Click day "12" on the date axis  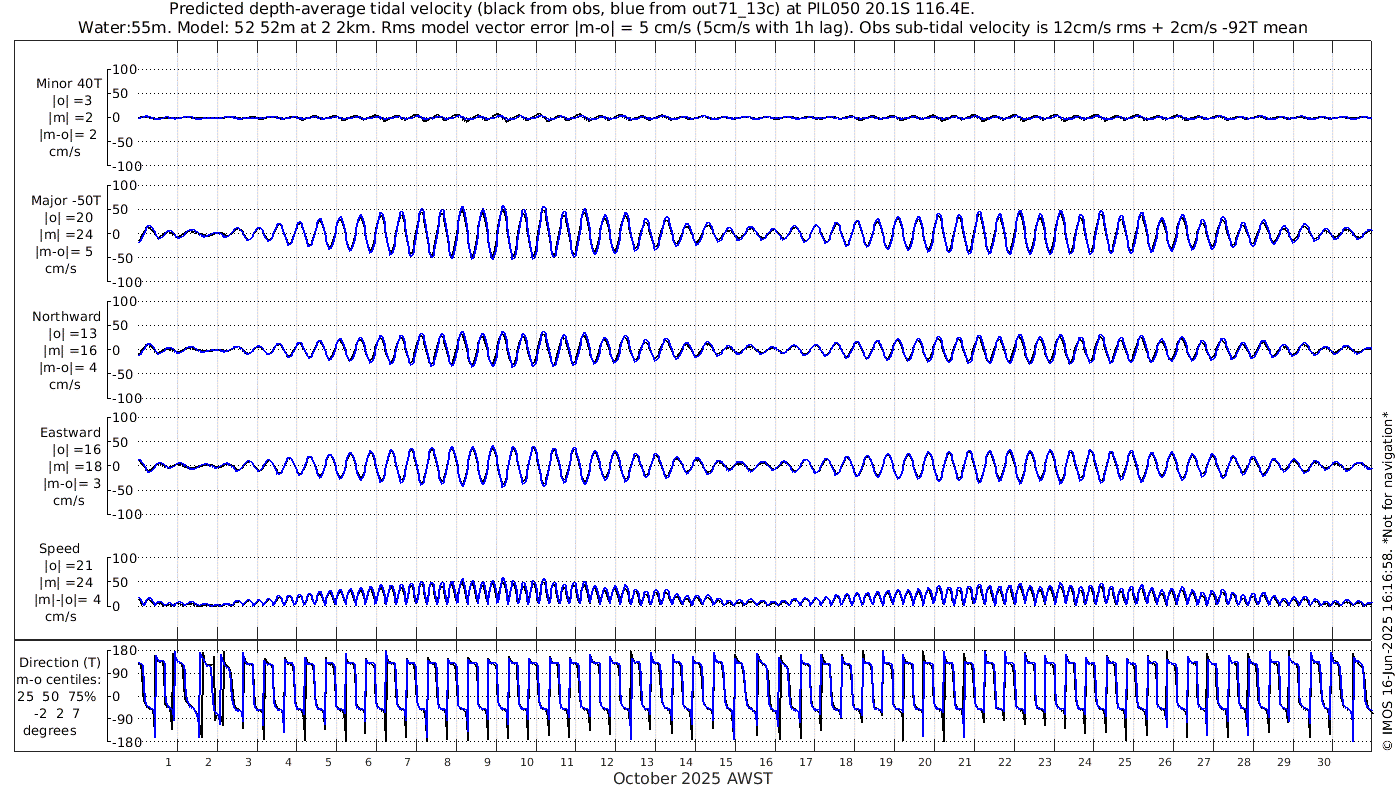(x=606, y=761)
